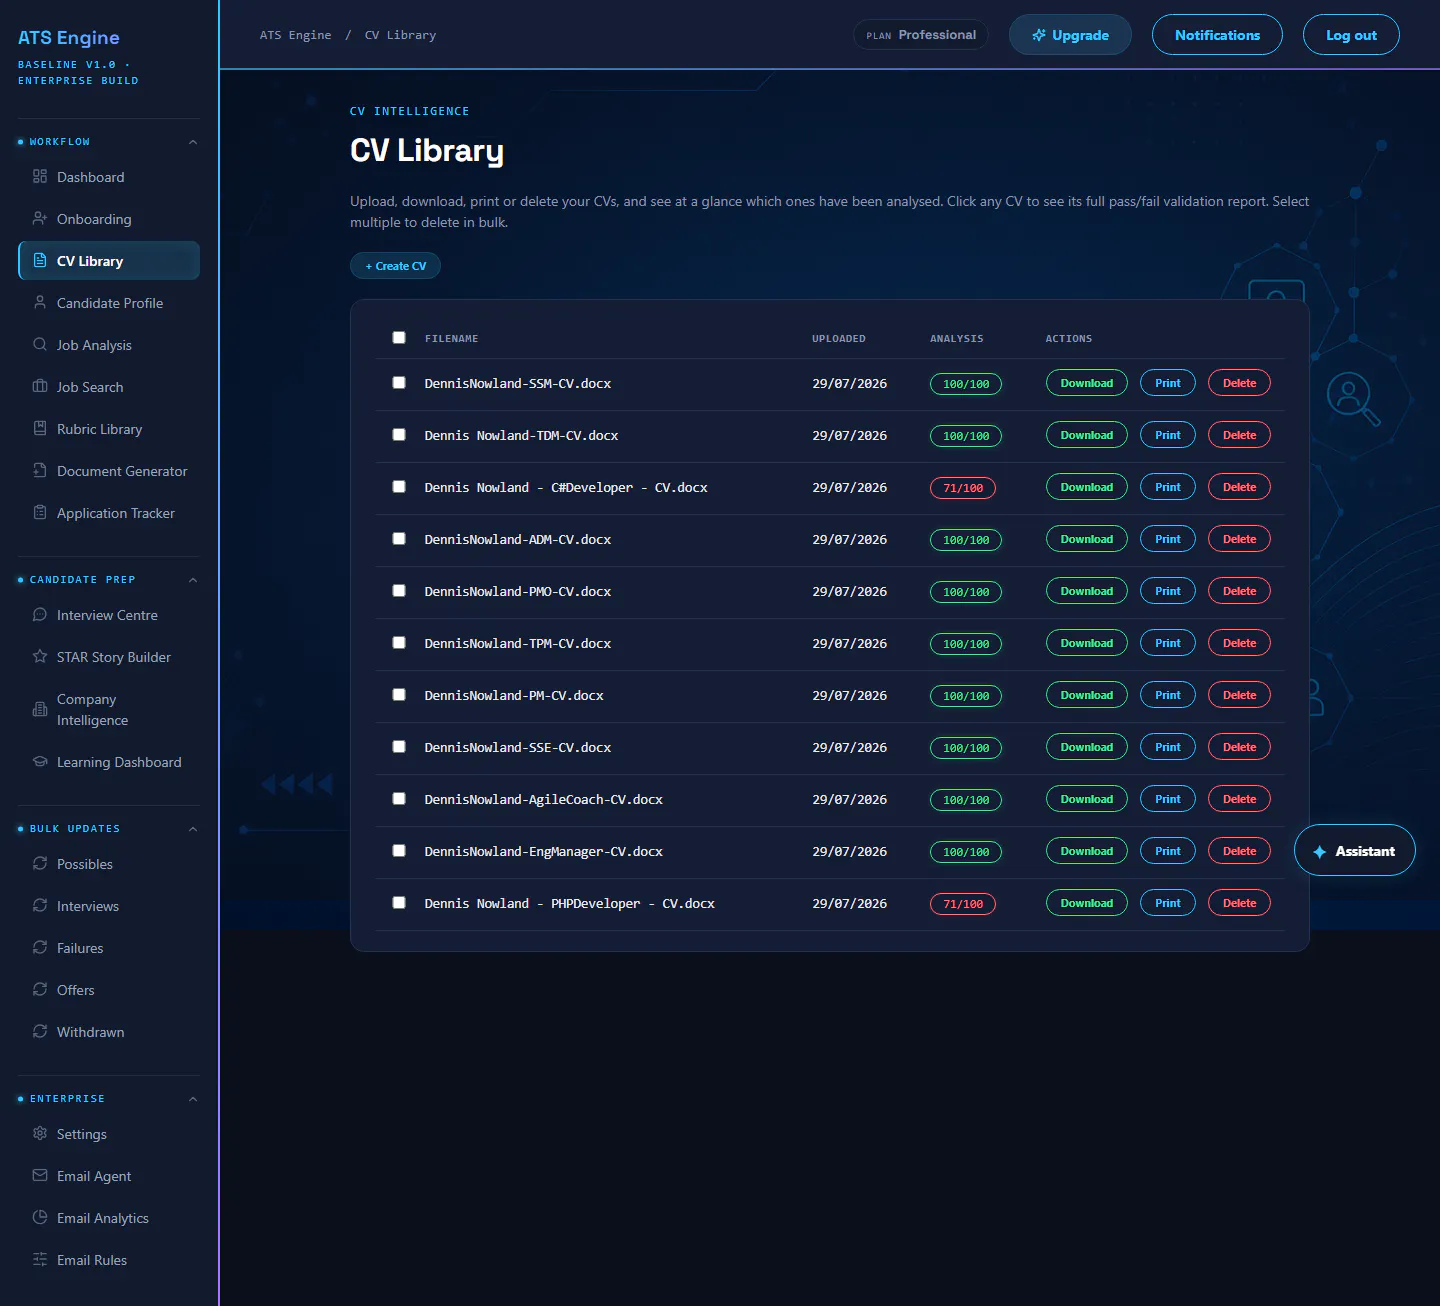Toggle the select-all checkbox in table header
Image resolution: width=1440 pixels, height=1306 pixels.
pos(399,338)
